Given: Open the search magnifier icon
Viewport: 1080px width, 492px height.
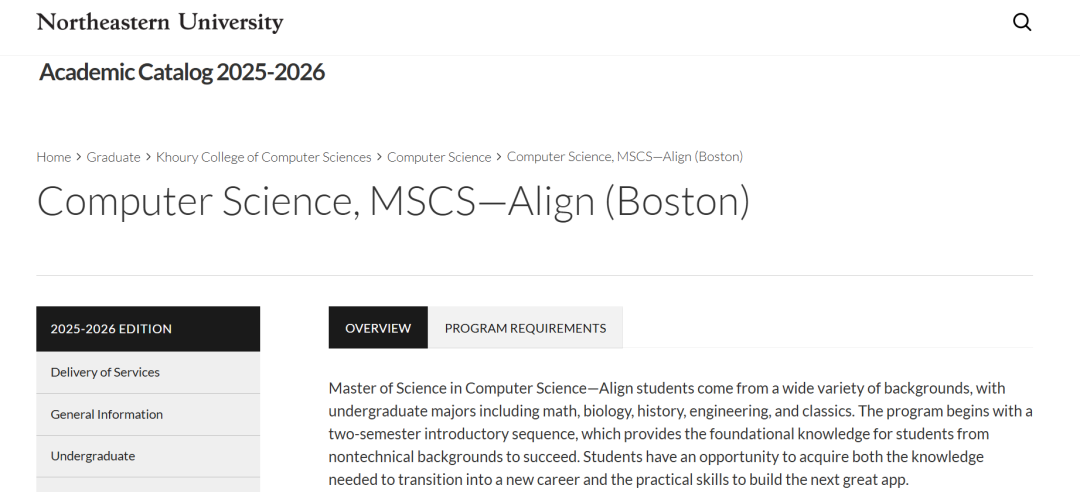Looking at the screenshot, I should 1021,22.
